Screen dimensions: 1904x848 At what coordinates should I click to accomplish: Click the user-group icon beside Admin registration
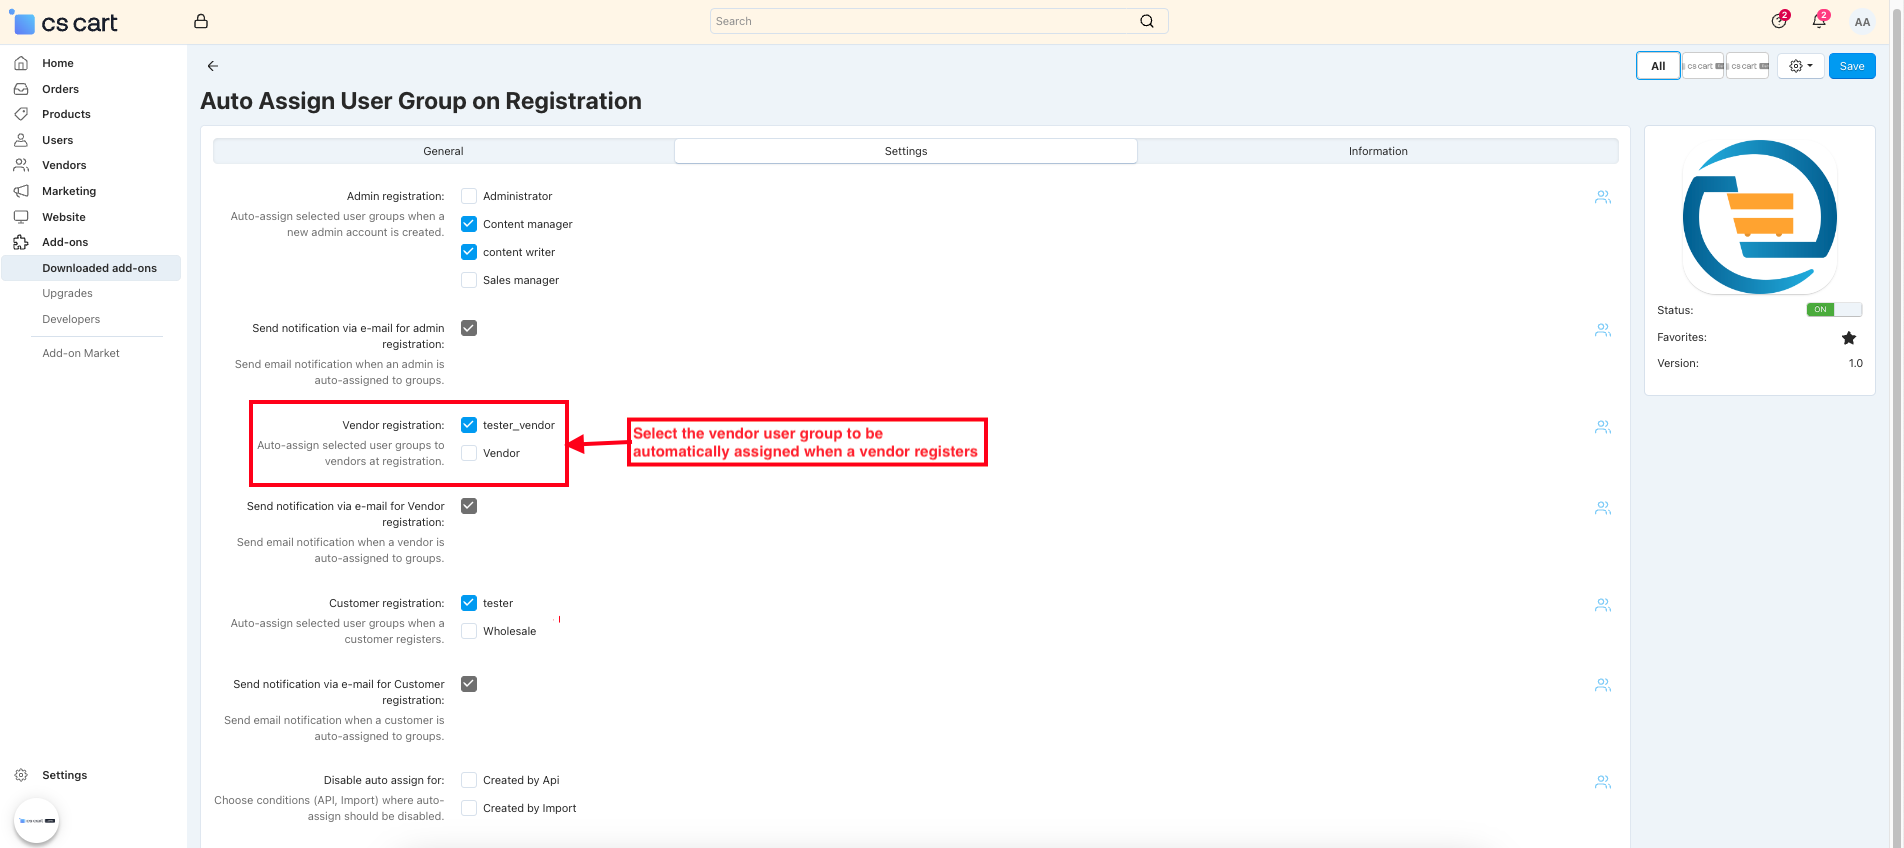[1602, 198]
